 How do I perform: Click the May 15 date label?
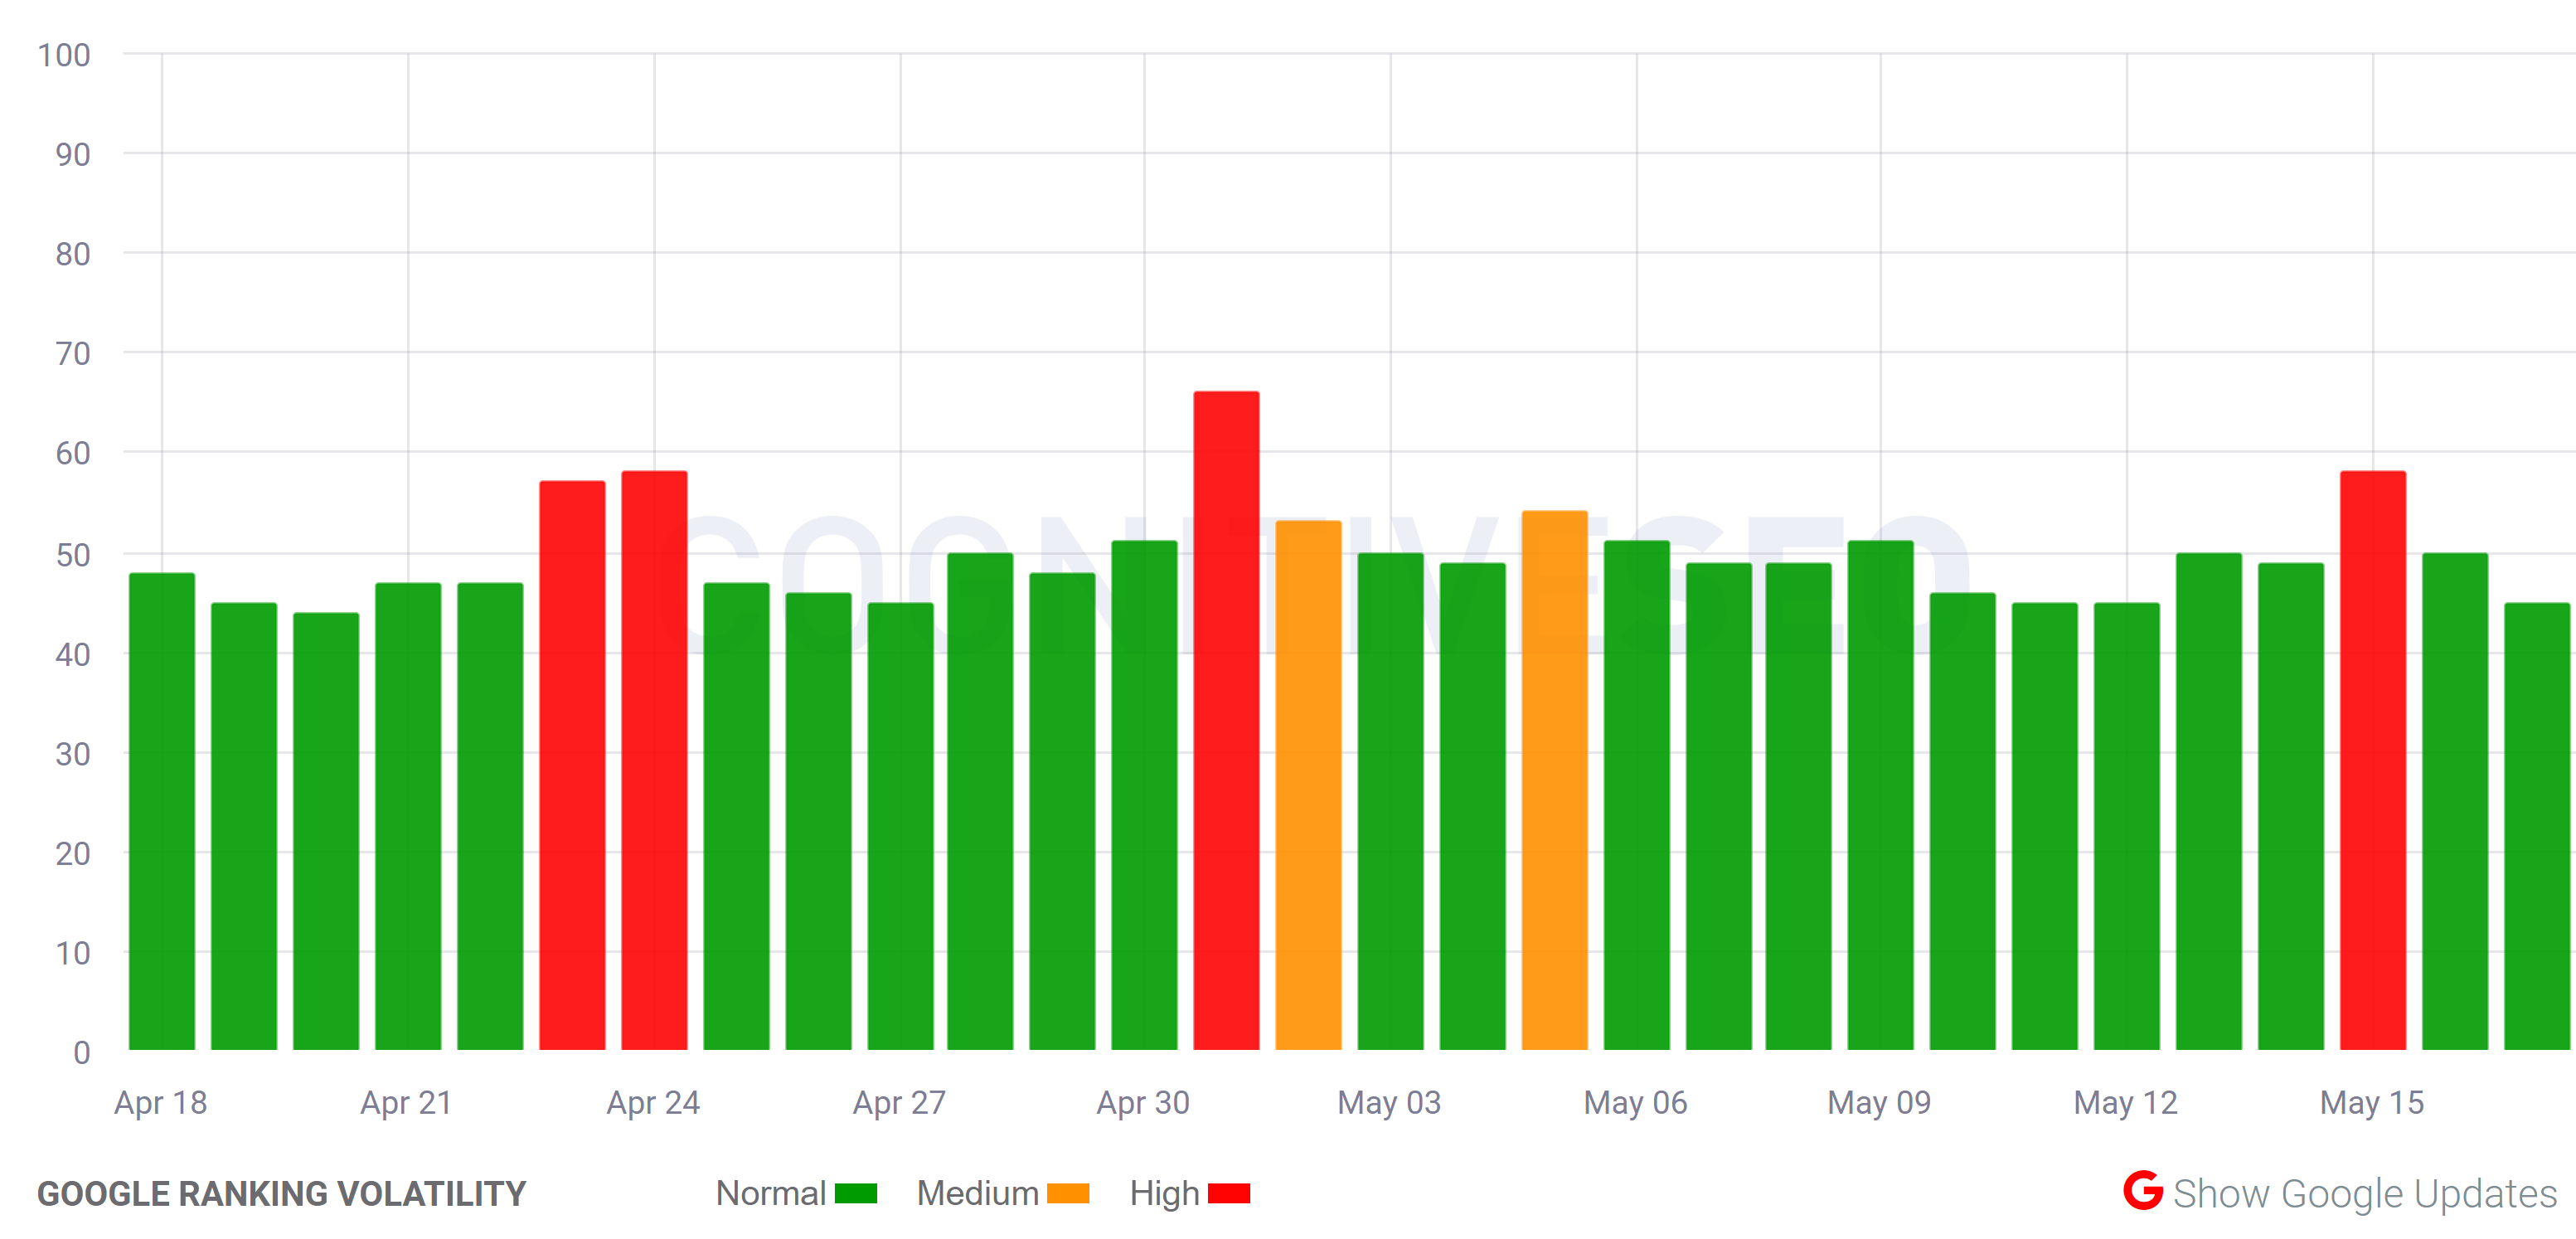[2374, 1103]
